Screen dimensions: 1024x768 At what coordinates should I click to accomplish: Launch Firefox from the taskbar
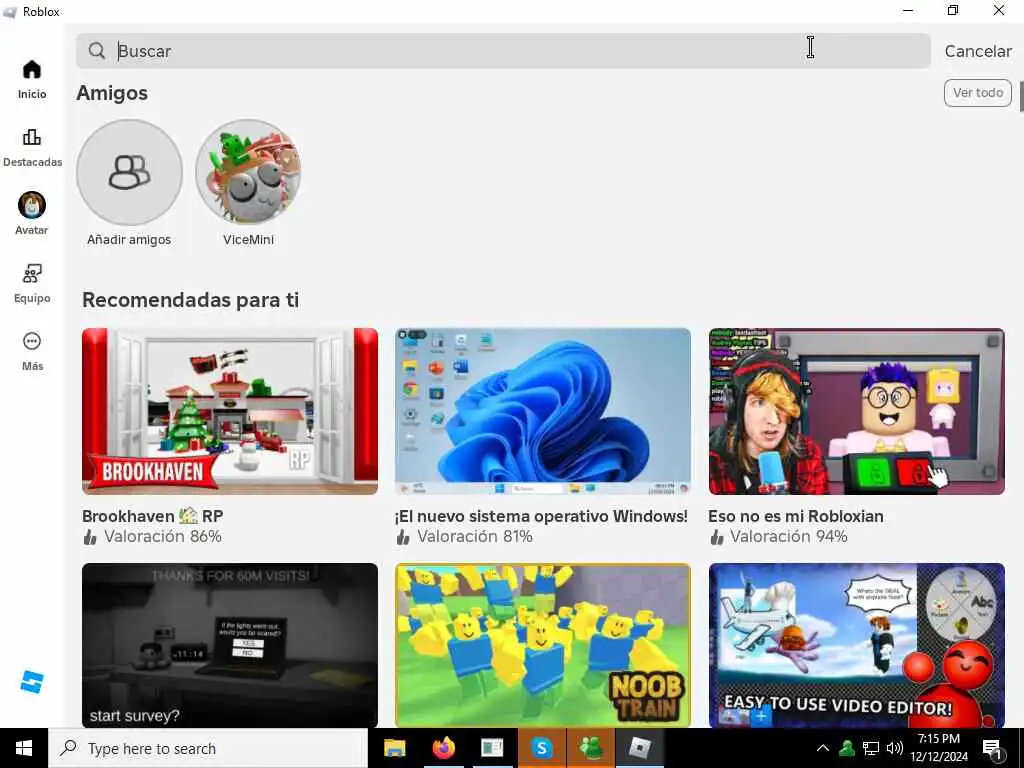coord(443,748)
